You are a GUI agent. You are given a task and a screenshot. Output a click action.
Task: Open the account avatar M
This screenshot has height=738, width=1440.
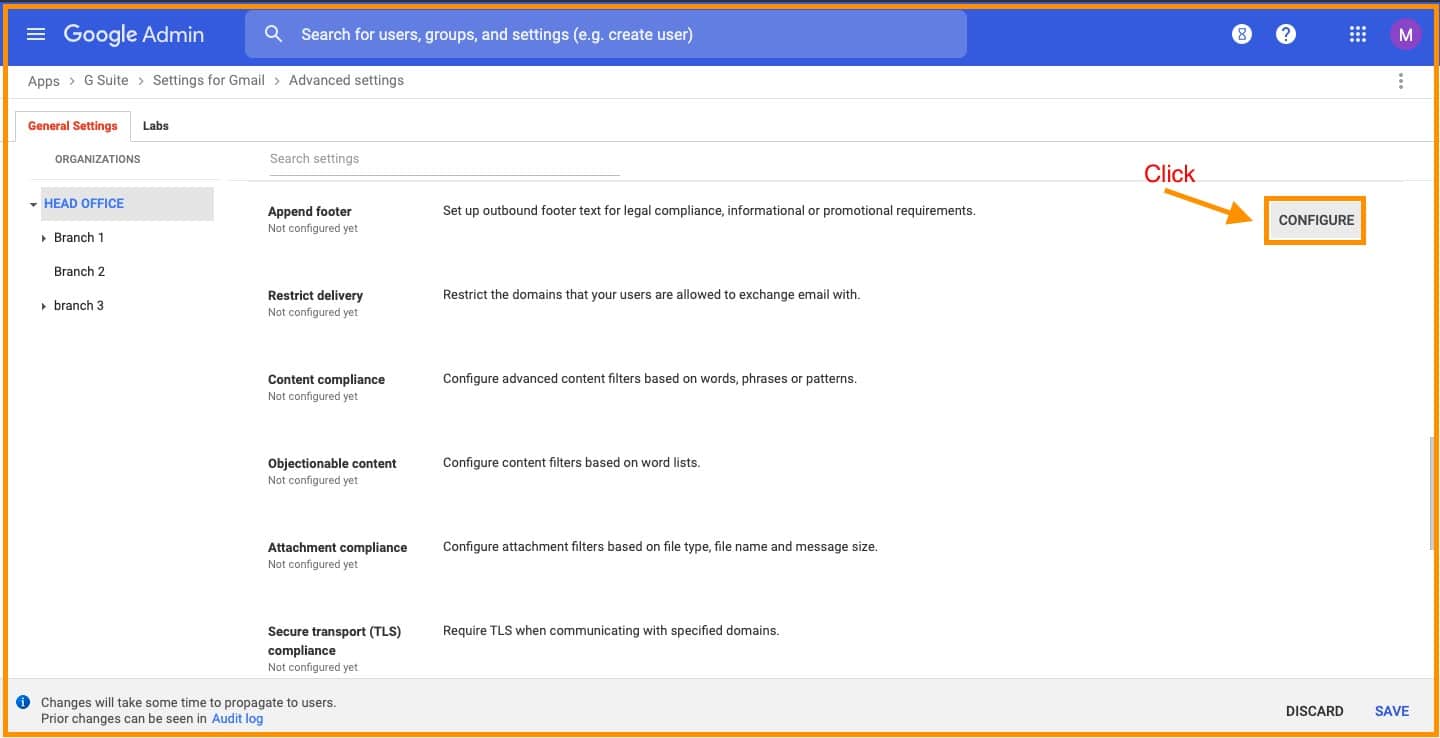pos(1405,34)
